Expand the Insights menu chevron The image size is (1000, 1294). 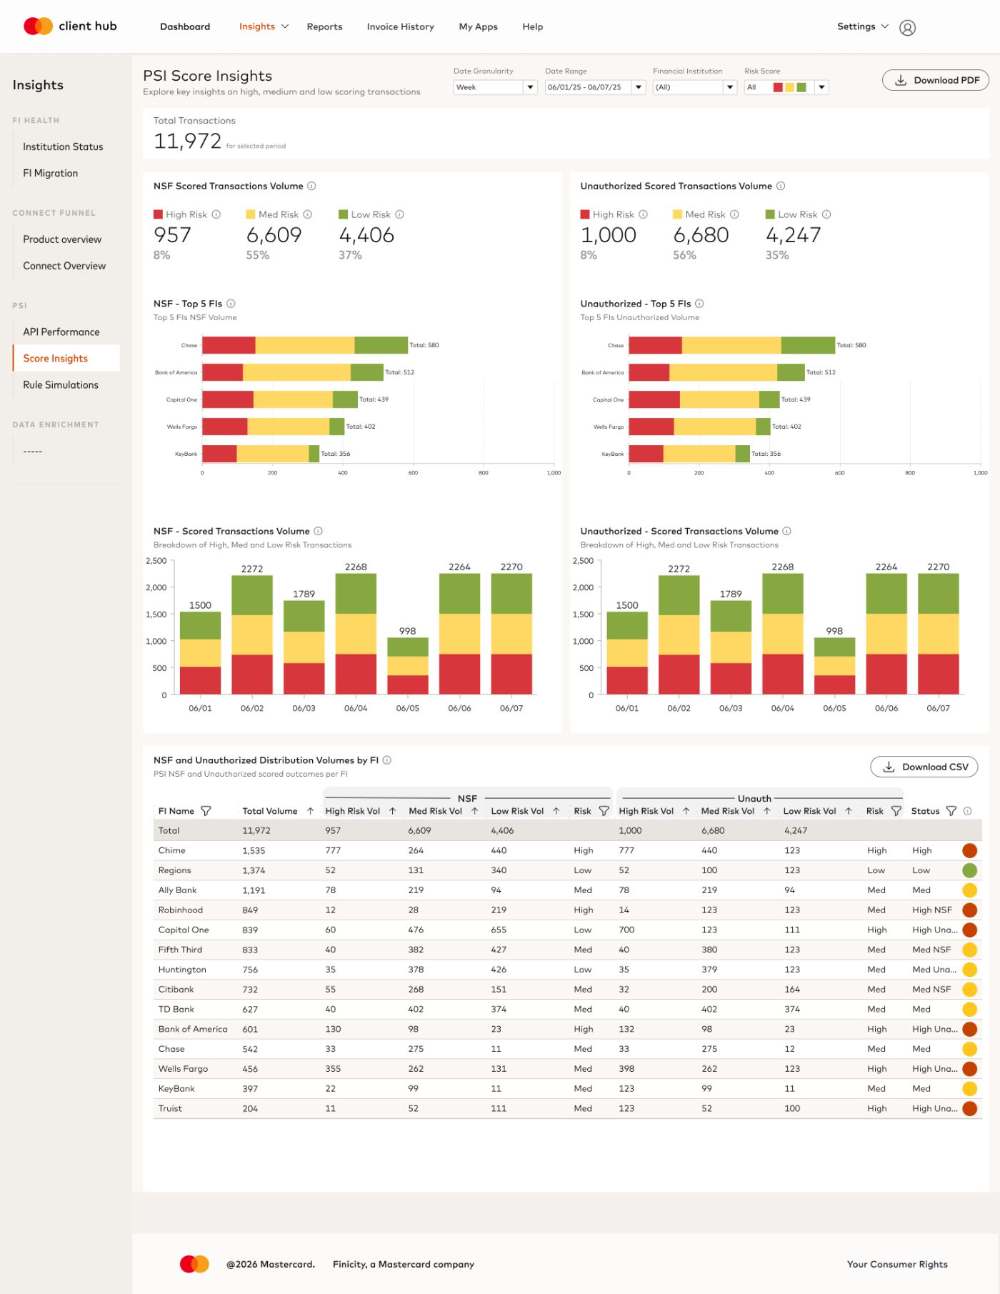[x=285, y=27]
